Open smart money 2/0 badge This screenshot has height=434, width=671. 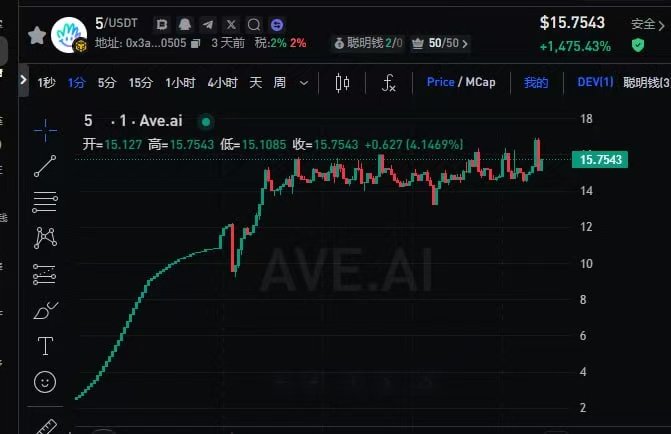coord(368,43)
